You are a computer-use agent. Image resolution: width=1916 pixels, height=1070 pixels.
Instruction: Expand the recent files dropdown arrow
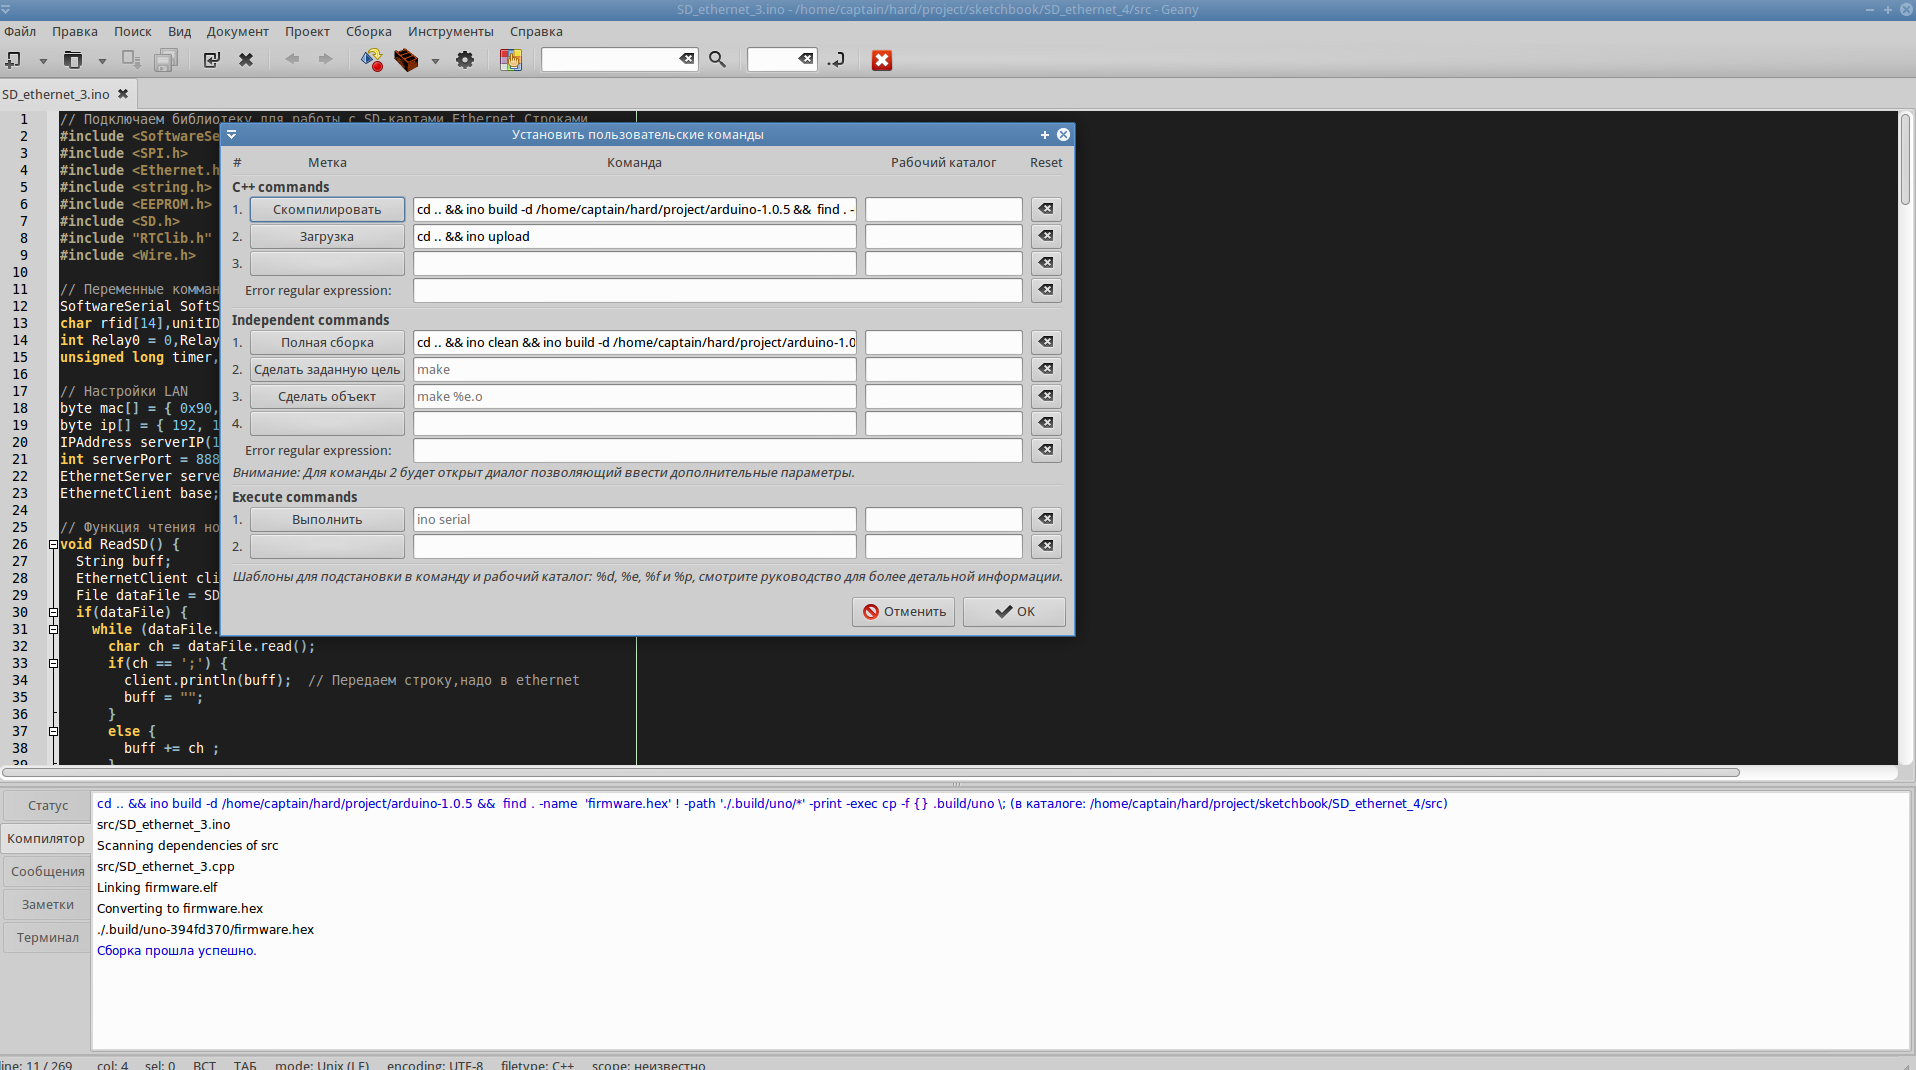click(102, 61)
